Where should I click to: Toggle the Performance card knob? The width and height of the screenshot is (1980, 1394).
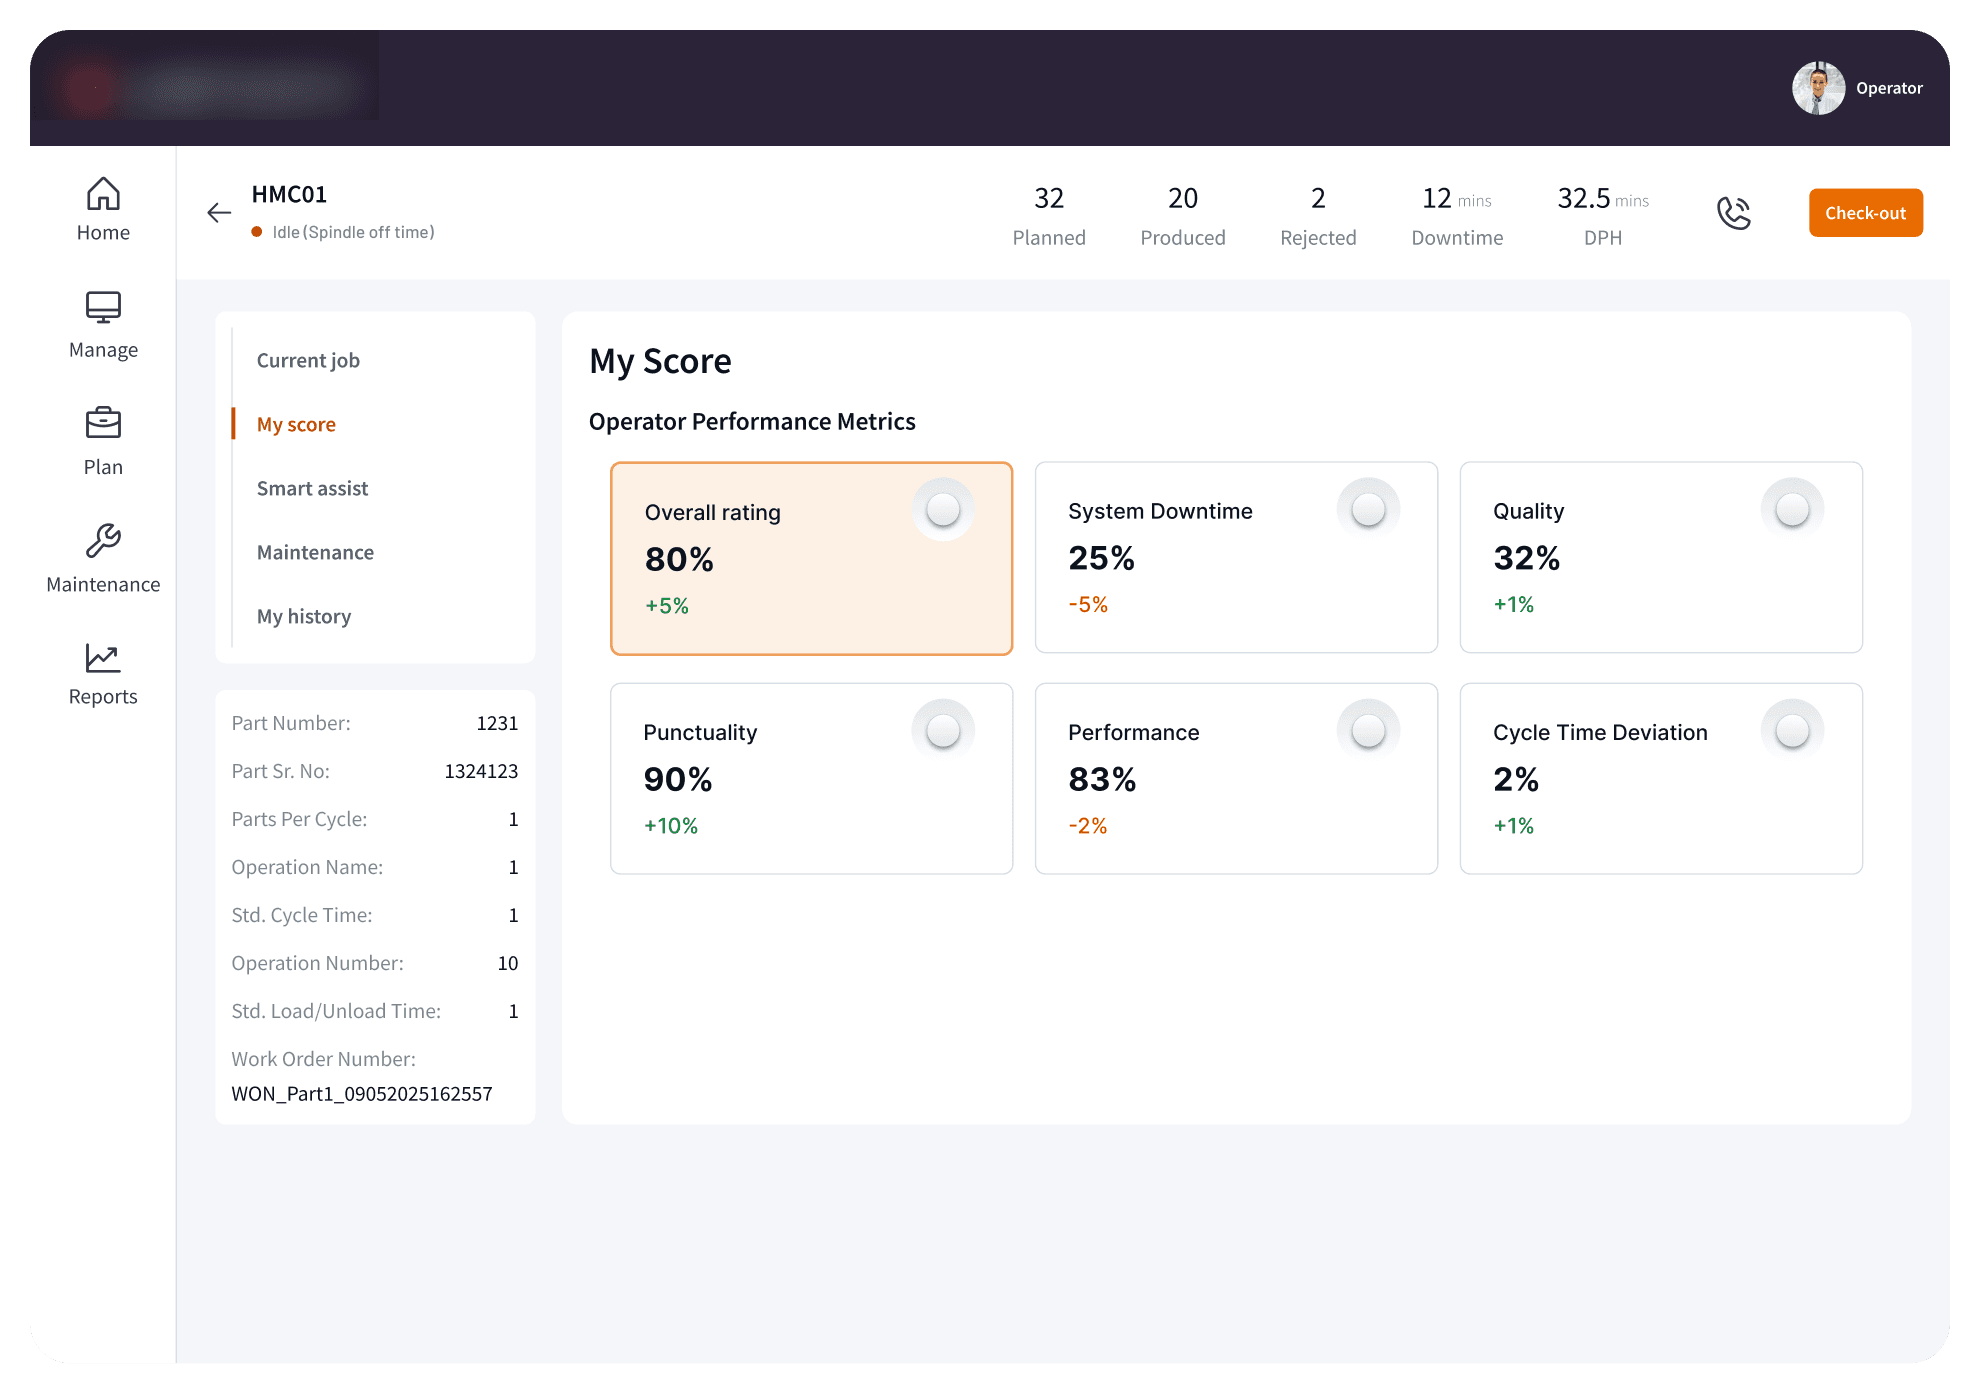coord(1368,731)
